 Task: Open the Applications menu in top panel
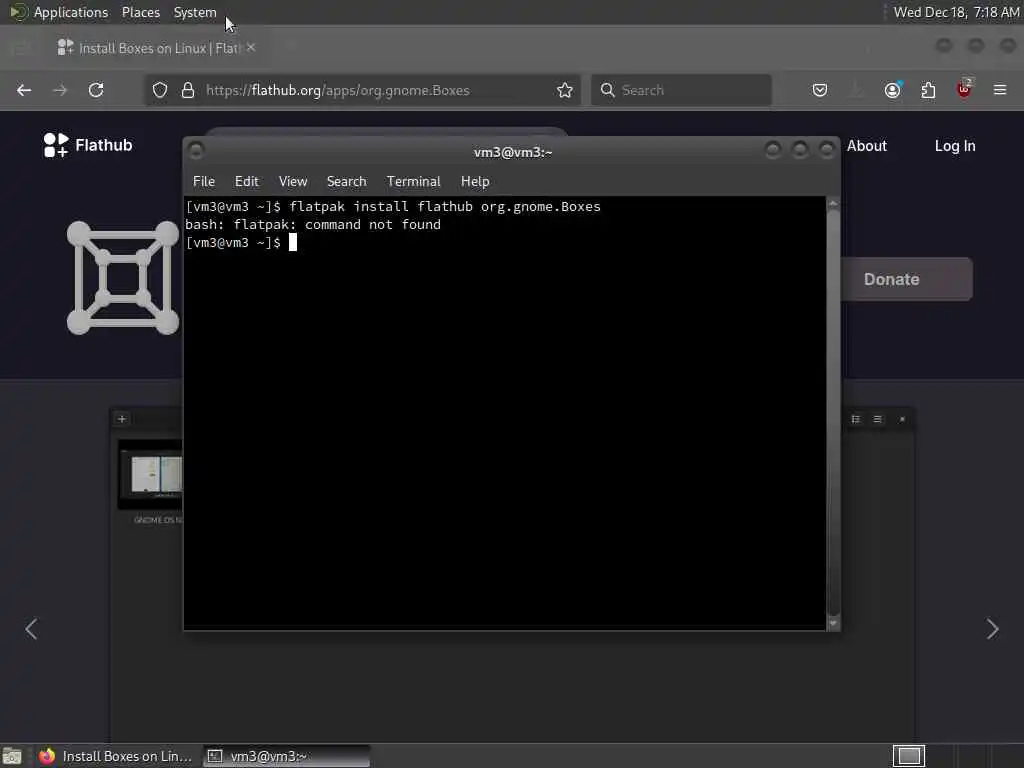71,12
